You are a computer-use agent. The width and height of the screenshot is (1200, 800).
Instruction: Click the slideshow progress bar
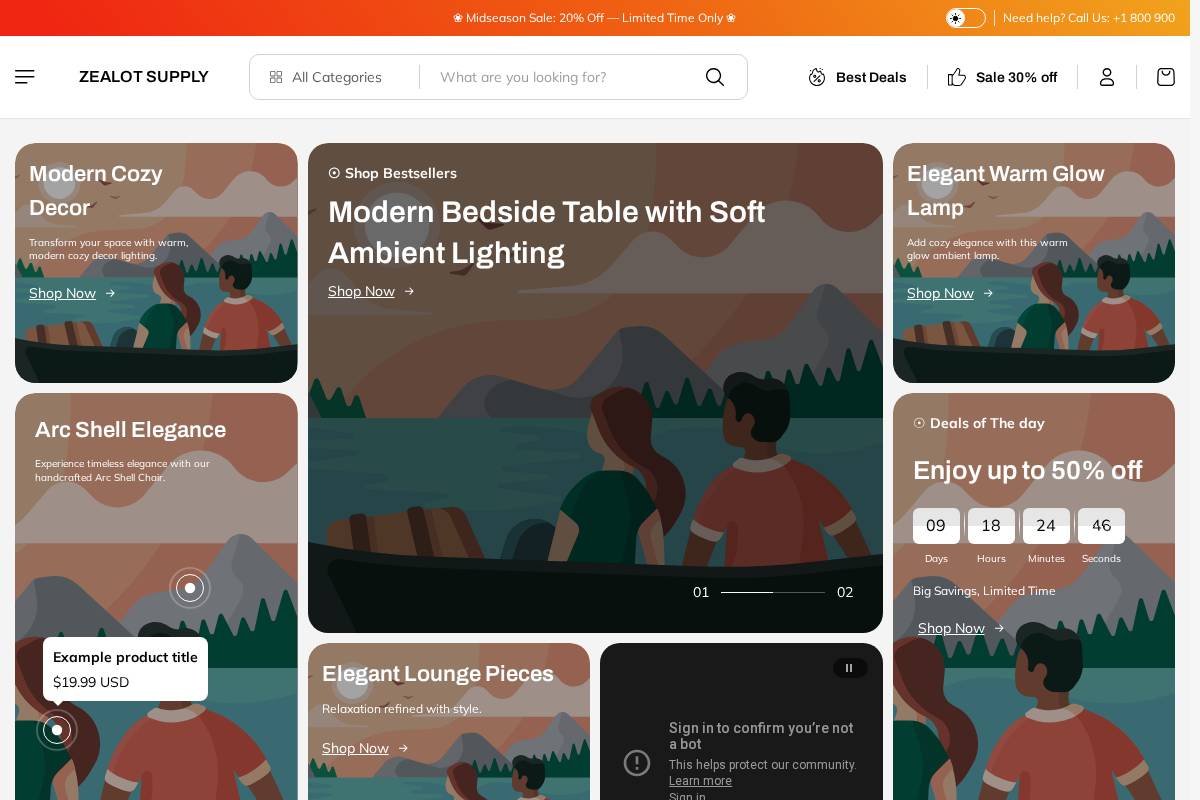pyautogui.click(x=773, y=592)
